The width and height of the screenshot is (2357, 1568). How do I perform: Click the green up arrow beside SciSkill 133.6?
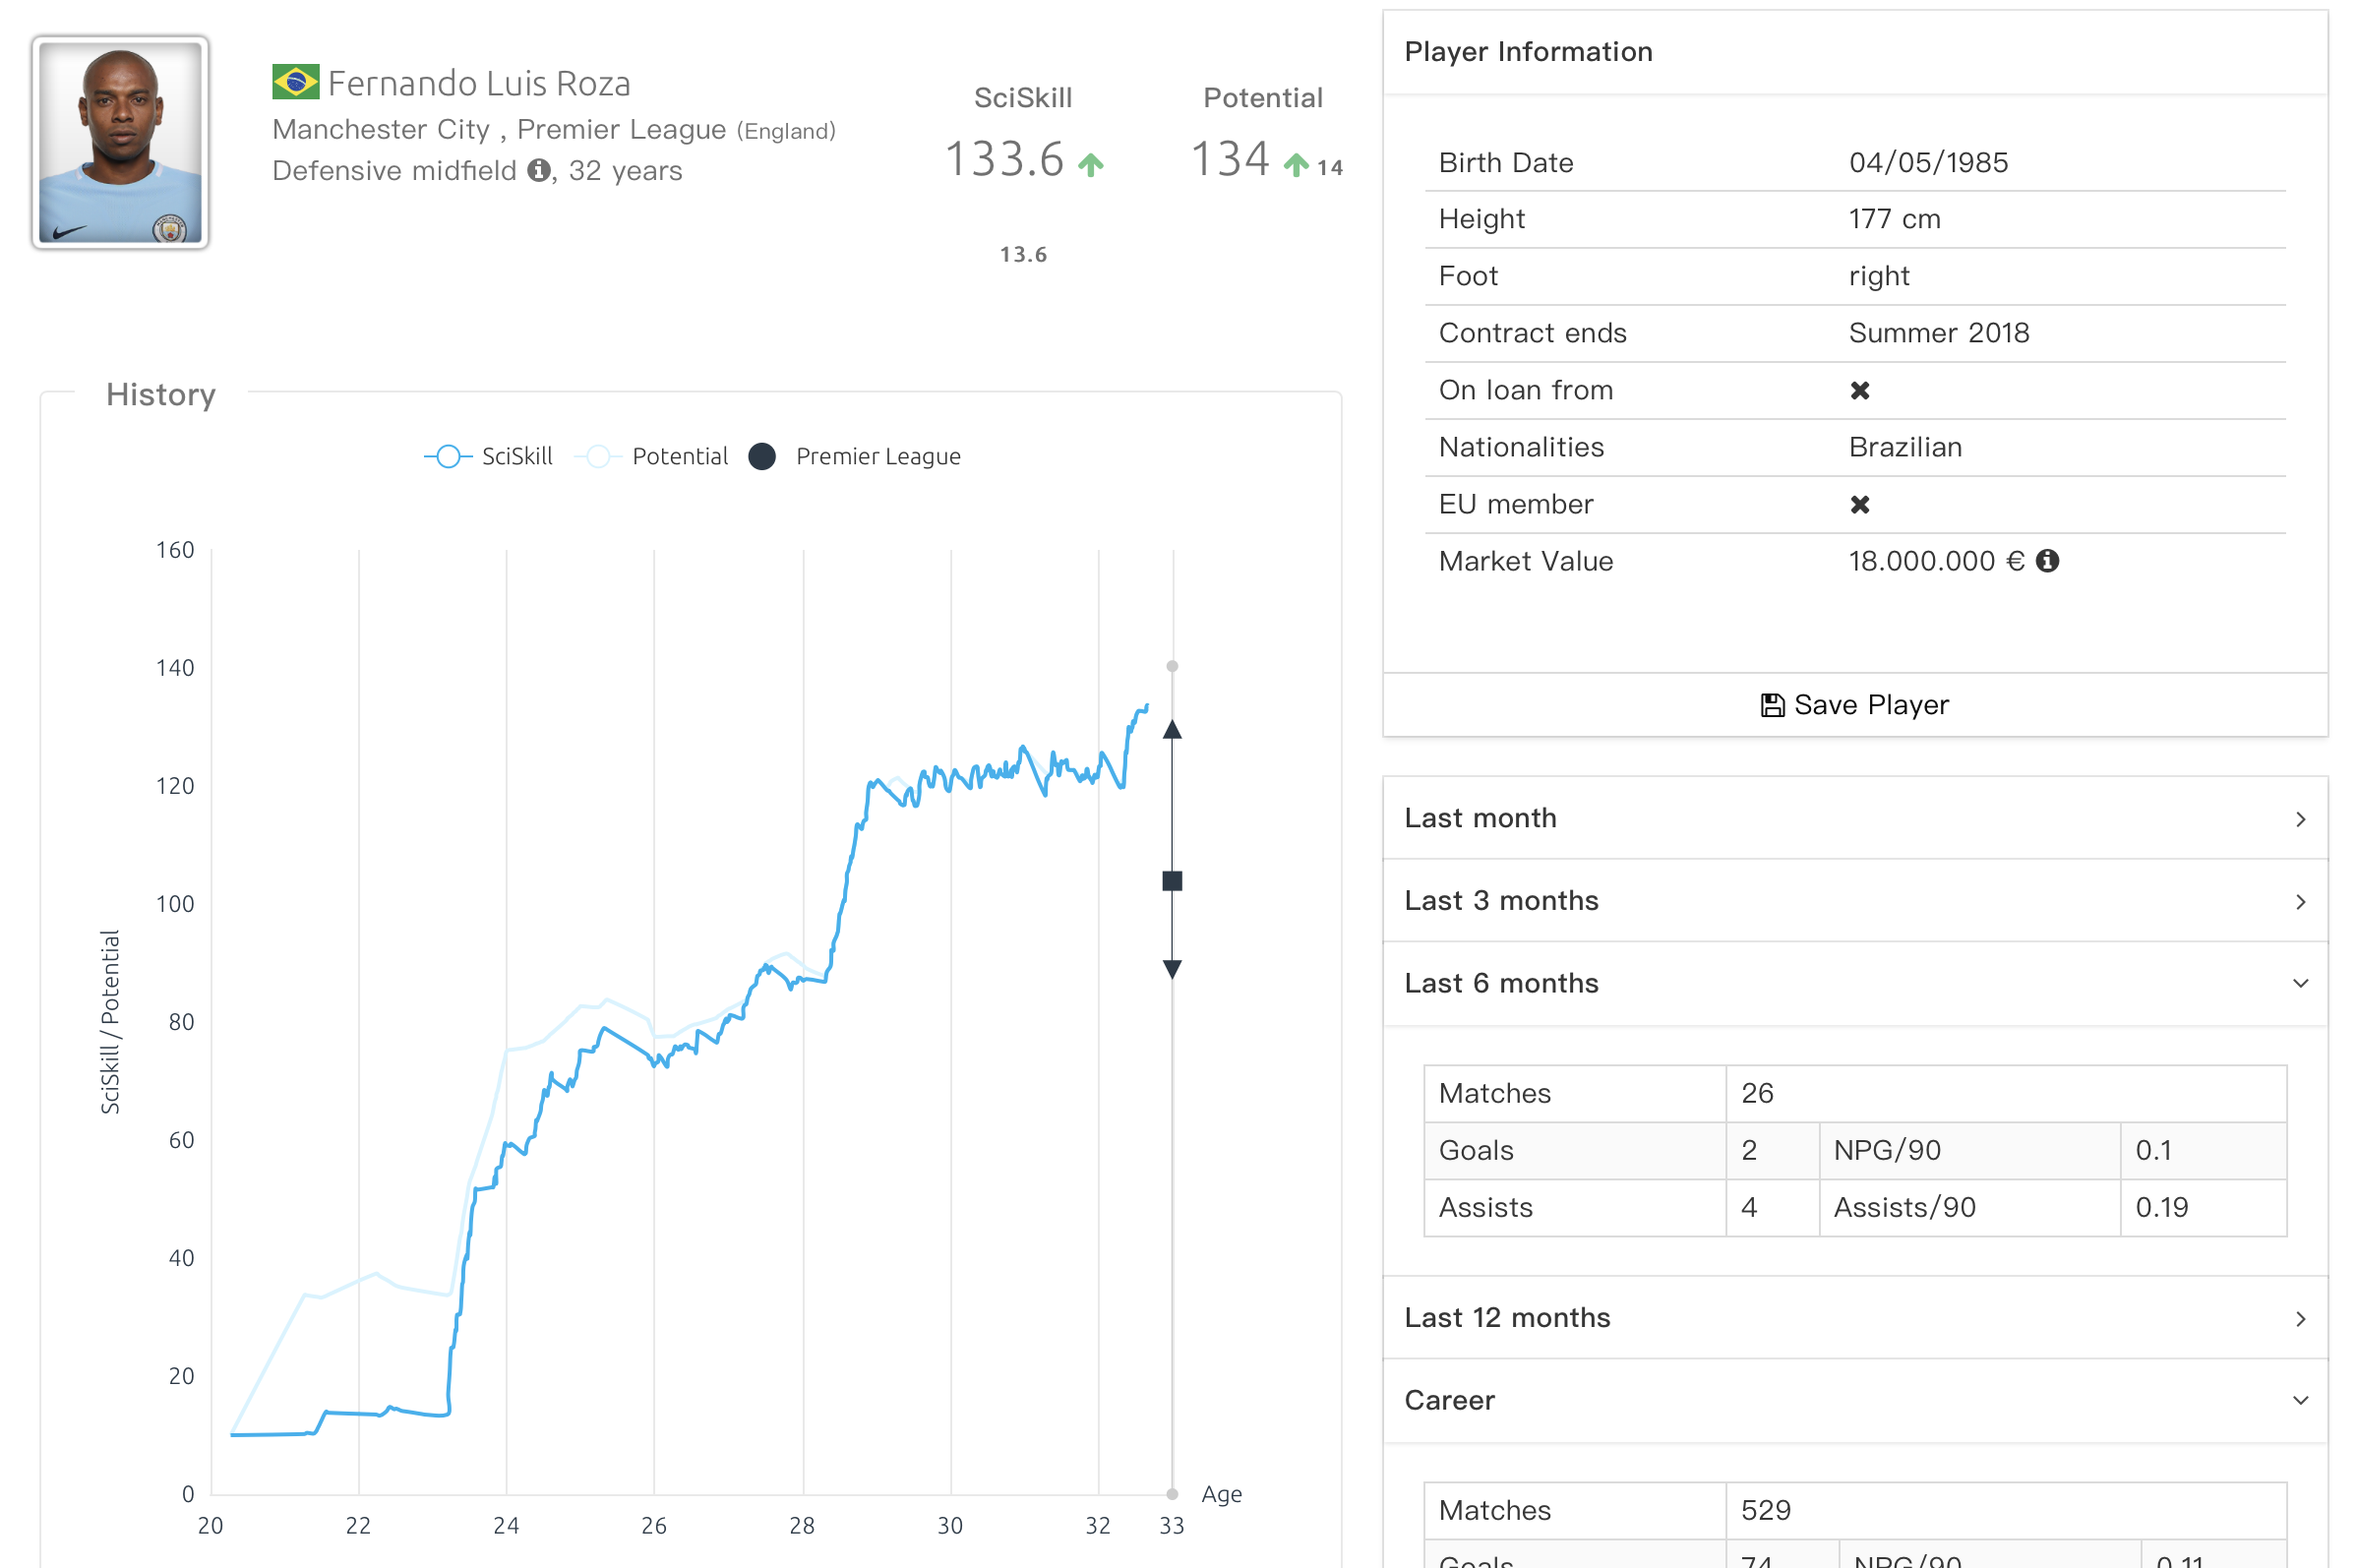point(1091,165)
